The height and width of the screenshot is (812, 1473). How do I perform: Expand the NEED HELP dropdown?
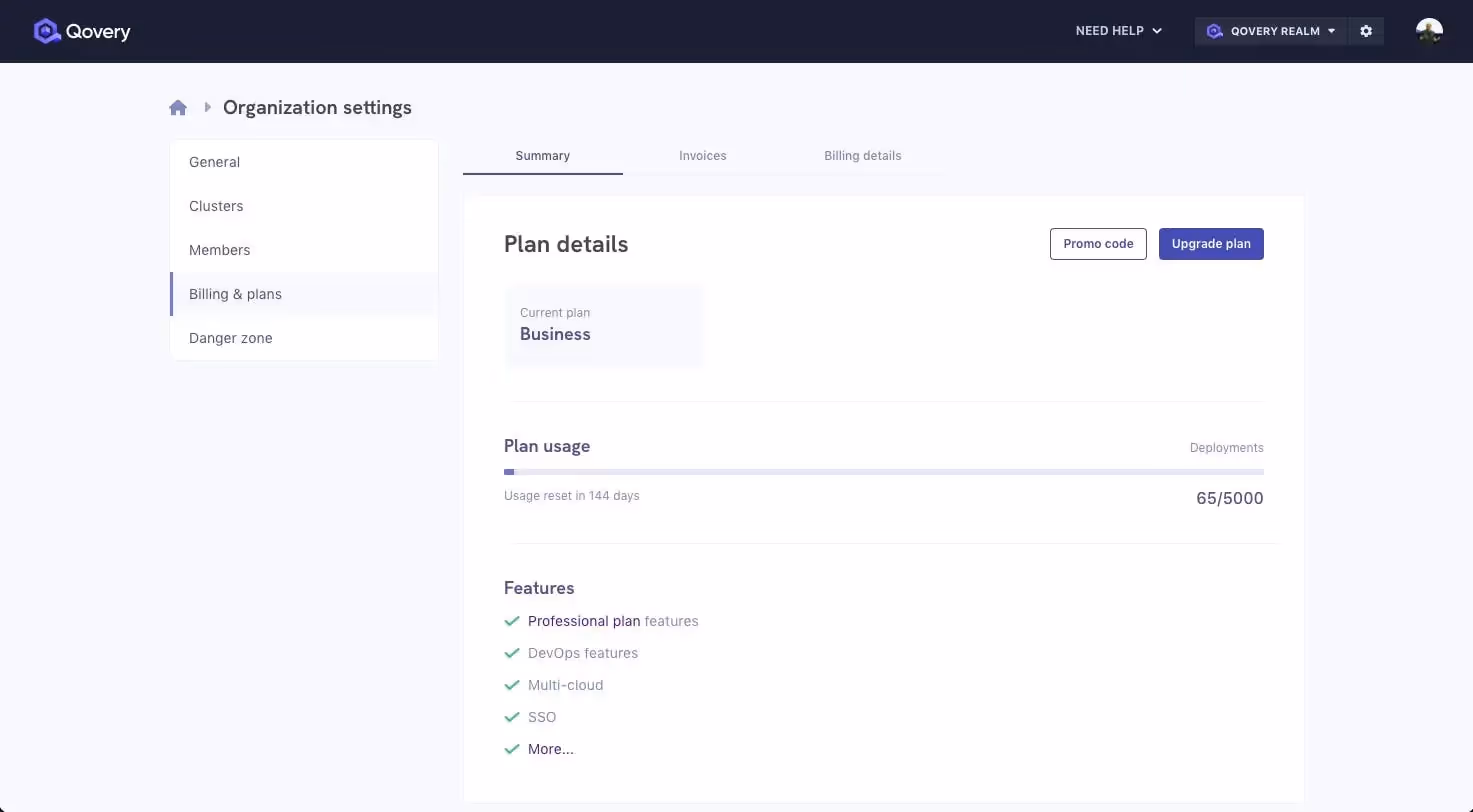coord(1118,31)
